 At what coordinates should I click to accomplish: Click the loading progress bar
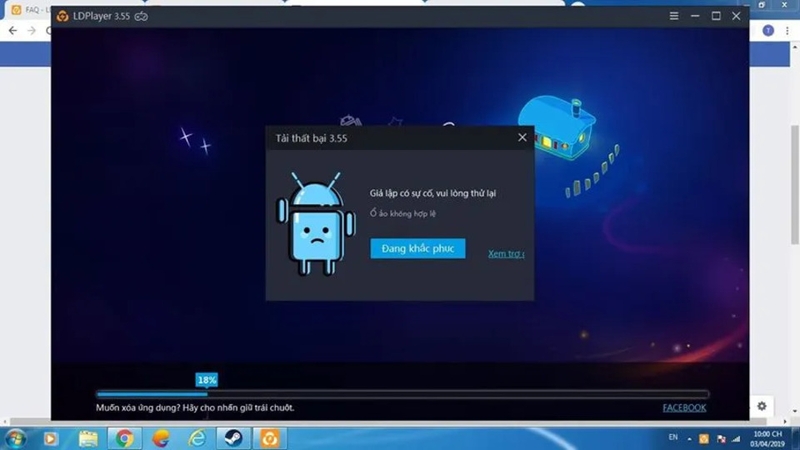tap(402, 394)
